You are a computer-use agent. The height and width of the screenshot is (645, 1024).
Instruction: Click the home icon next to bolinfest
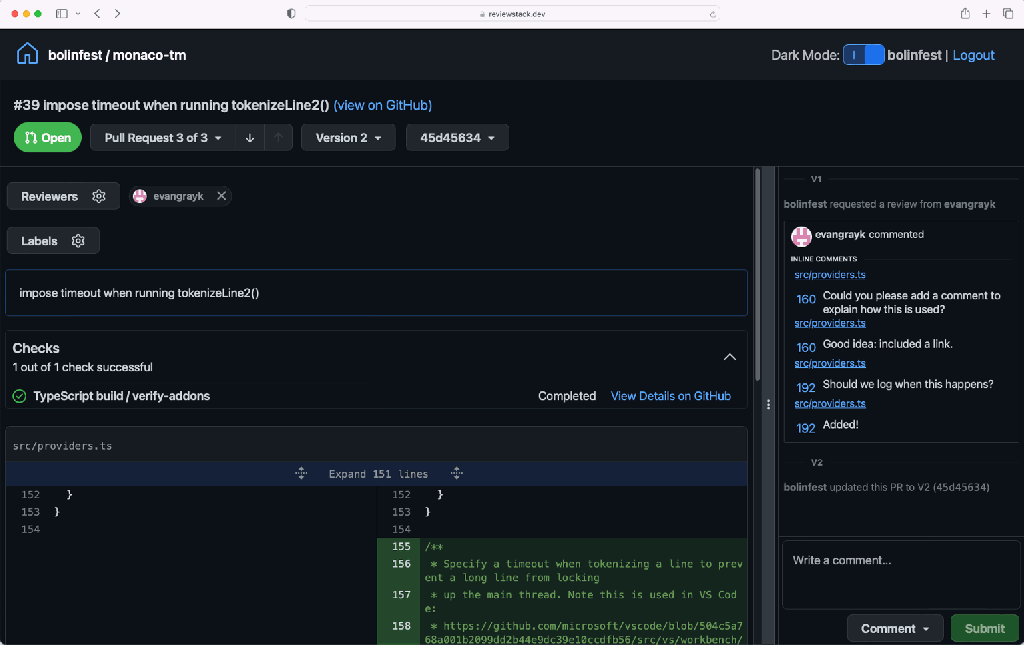point(27,54)
